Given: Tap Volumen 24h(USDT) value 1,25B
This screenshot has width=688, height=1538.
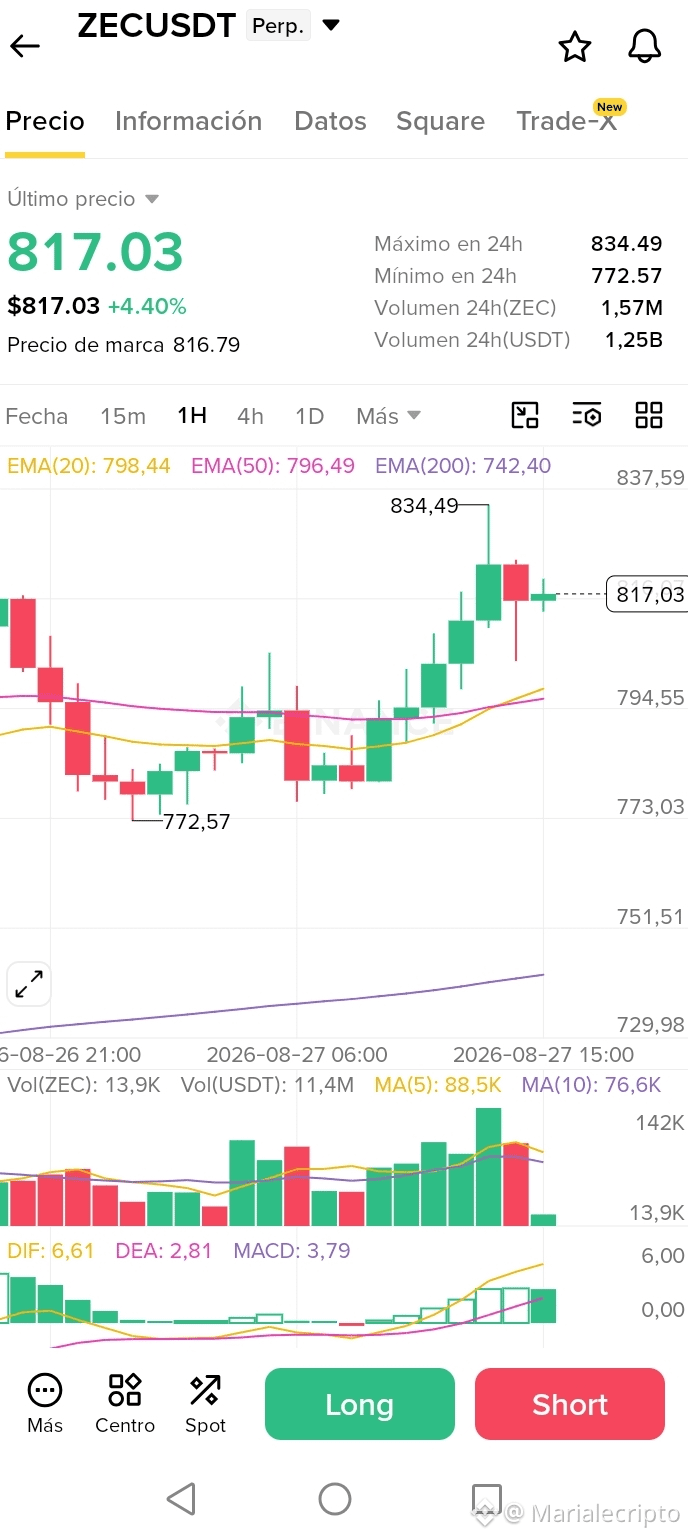Looking at the screenshot, I should coord(634,340).
